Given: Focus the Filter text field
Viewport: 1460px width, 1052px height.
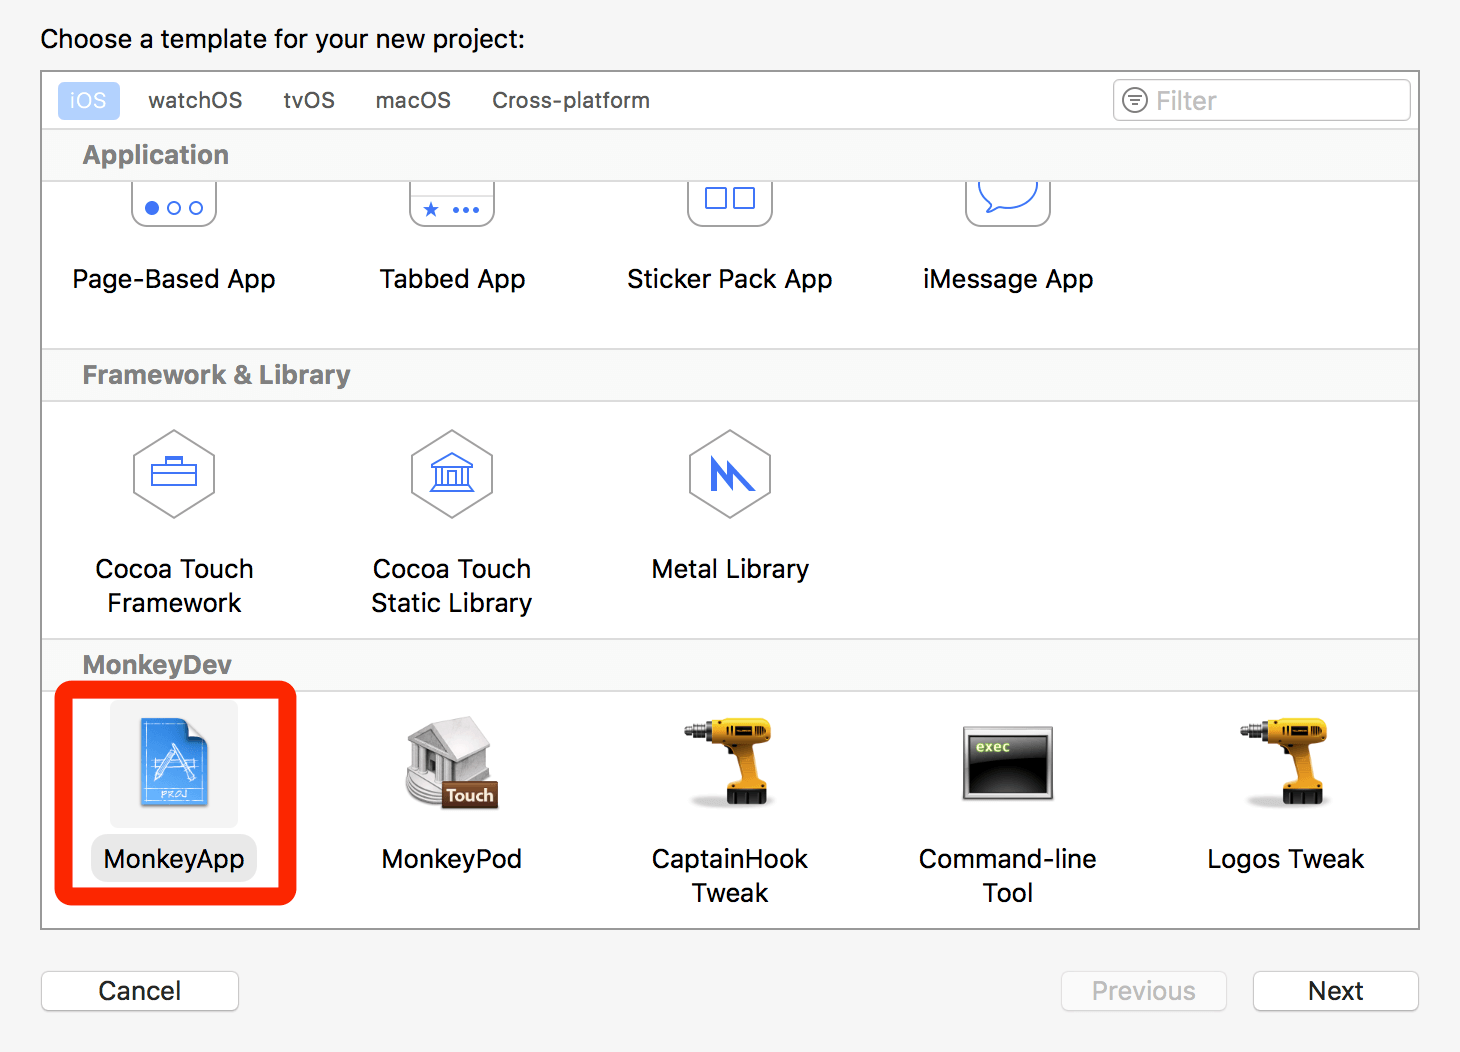Looking at the screenshot, I should click(x=1262, y=100).
